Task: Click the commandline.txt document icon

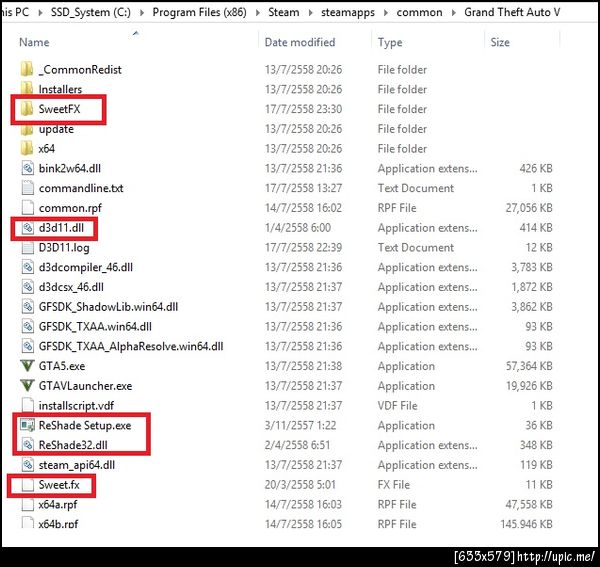Action: tap(28, 188)
